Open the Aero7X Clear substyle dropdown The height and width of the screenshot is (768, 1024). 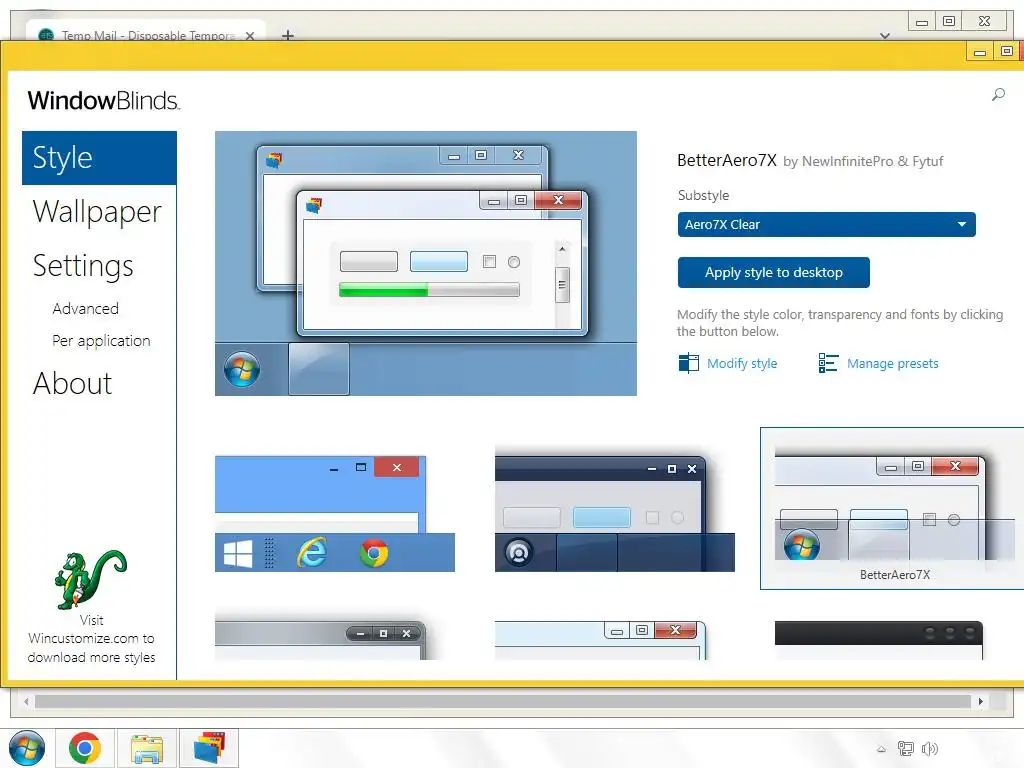(826, 225)
